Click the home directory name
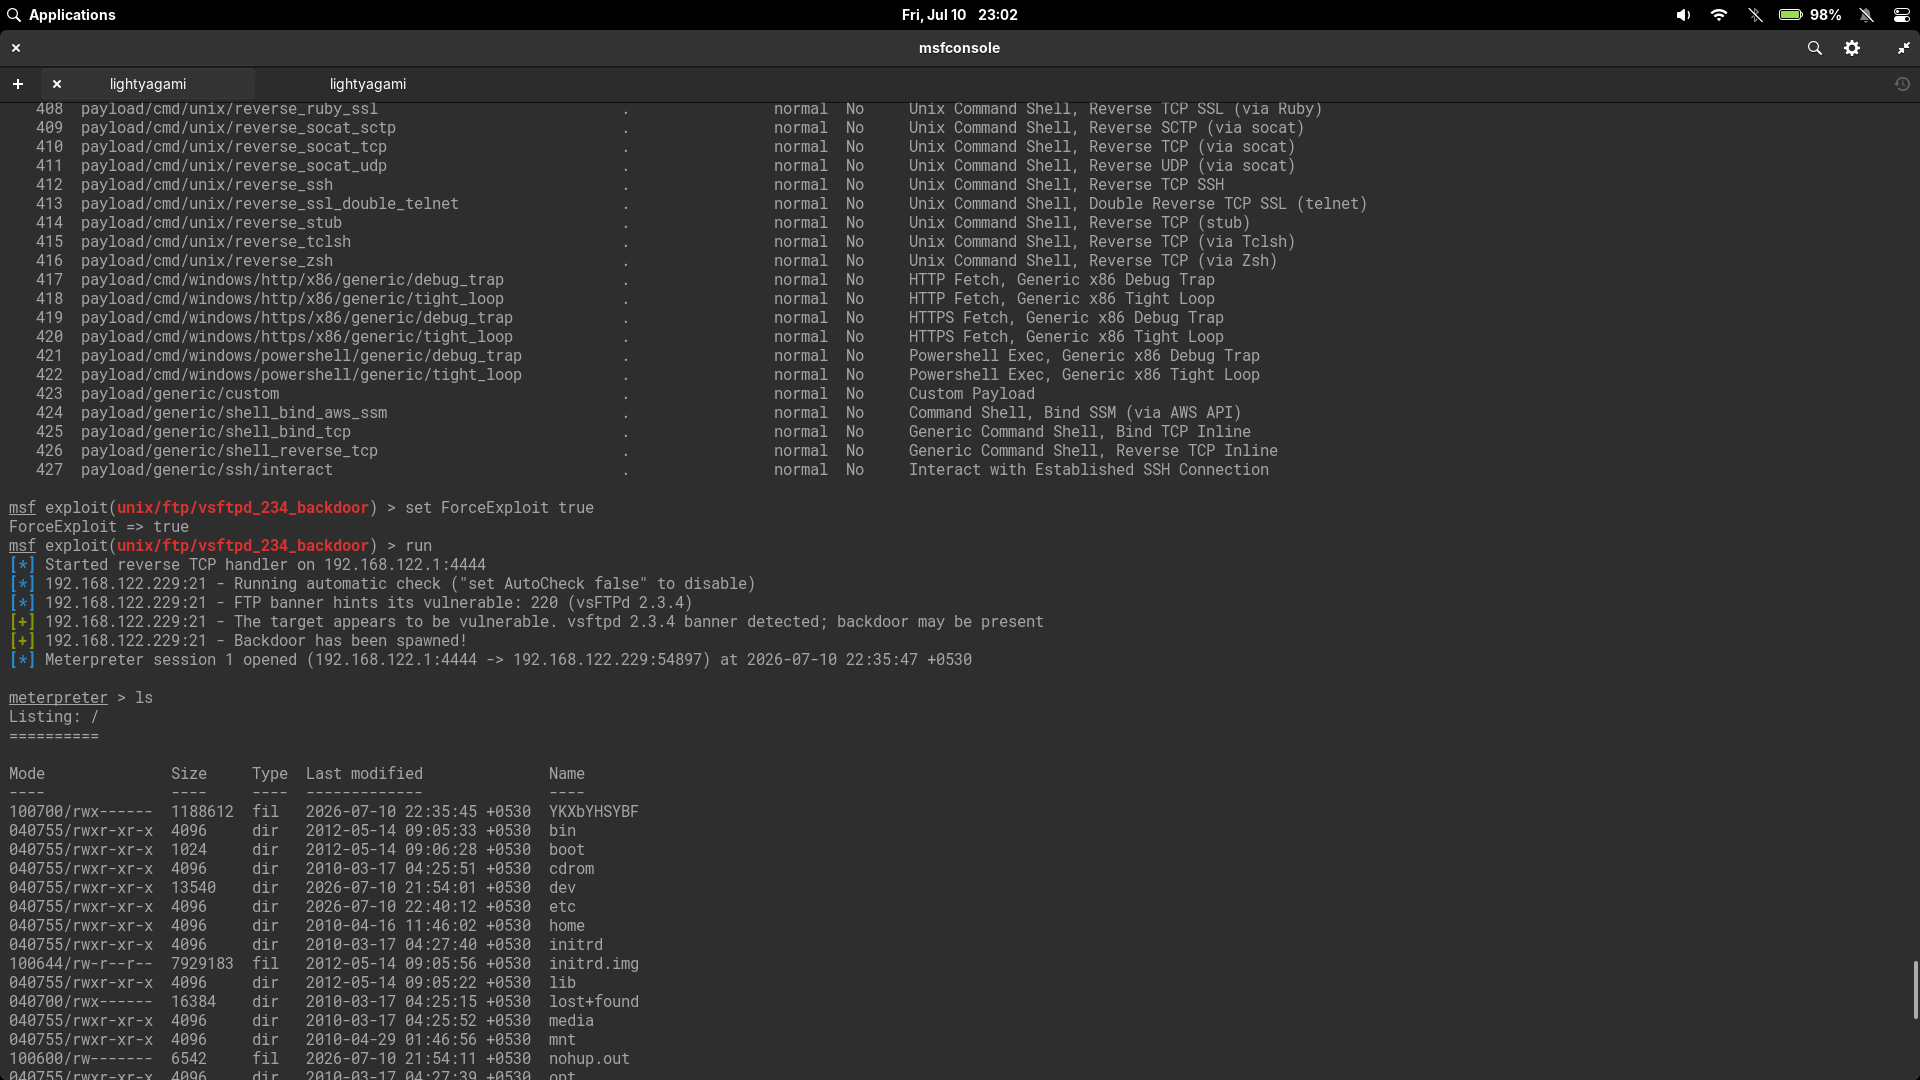1920x1080 pixels. click(566, 926)
